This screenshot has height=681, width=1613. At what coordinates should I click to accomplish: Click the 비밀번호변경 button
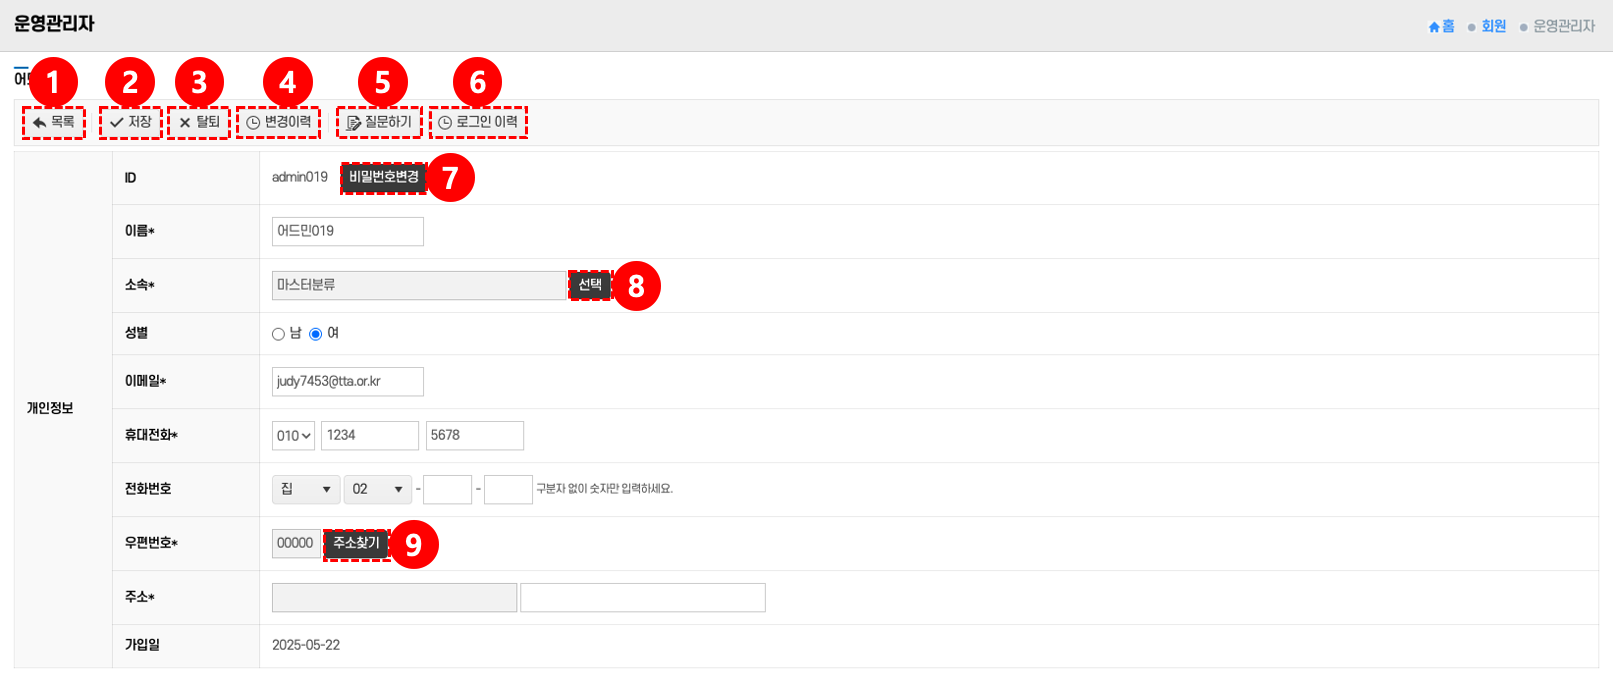point(384,177)
